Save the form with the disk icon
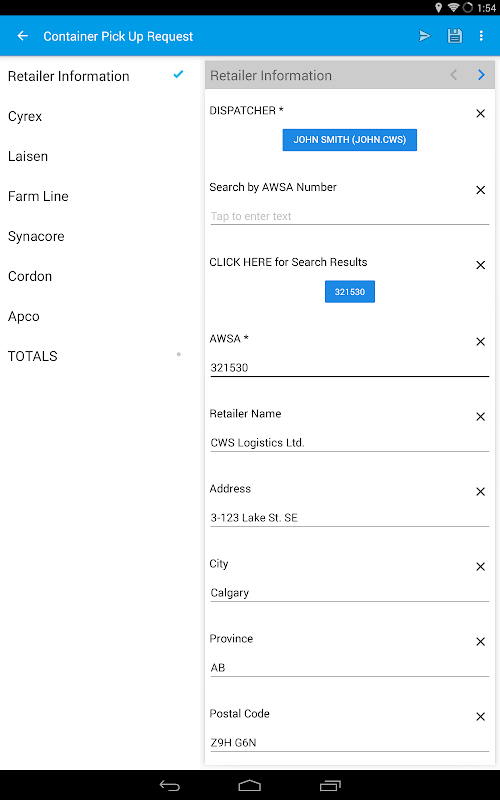This screenshot has height=800, width=500. tap(454, 36)
